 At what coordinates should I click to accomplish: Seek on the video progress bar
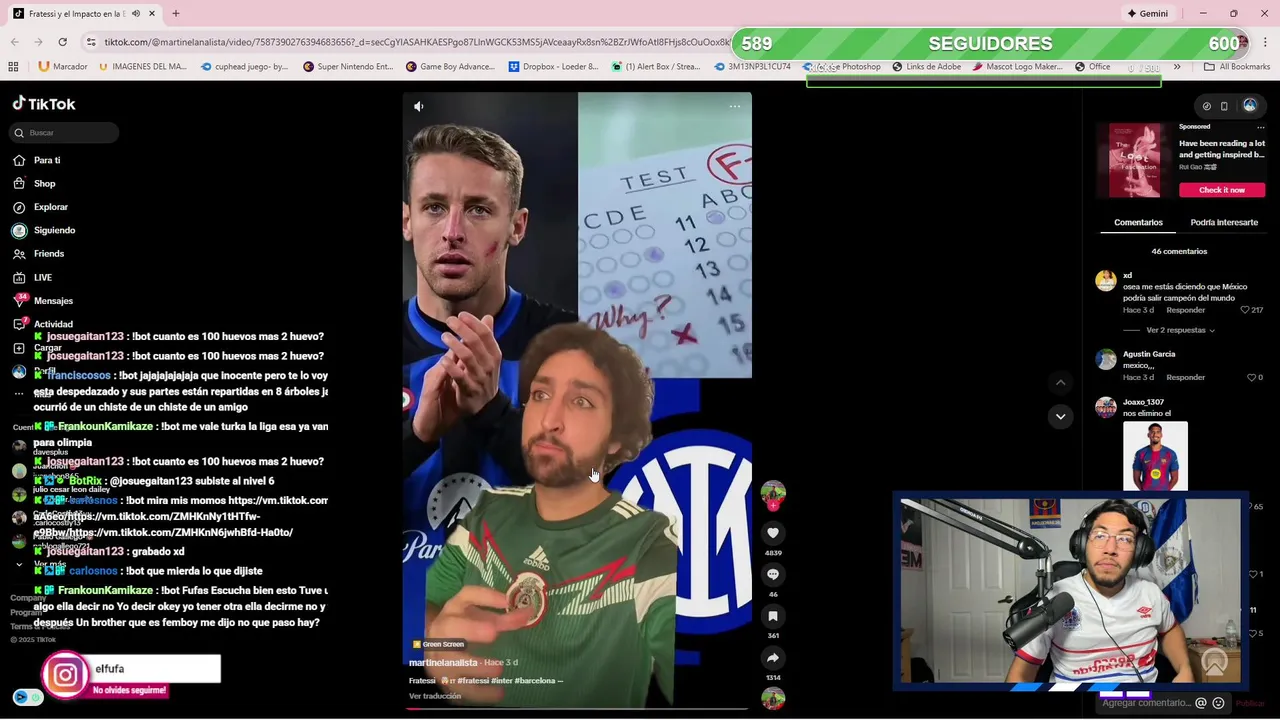click(577, 708)
